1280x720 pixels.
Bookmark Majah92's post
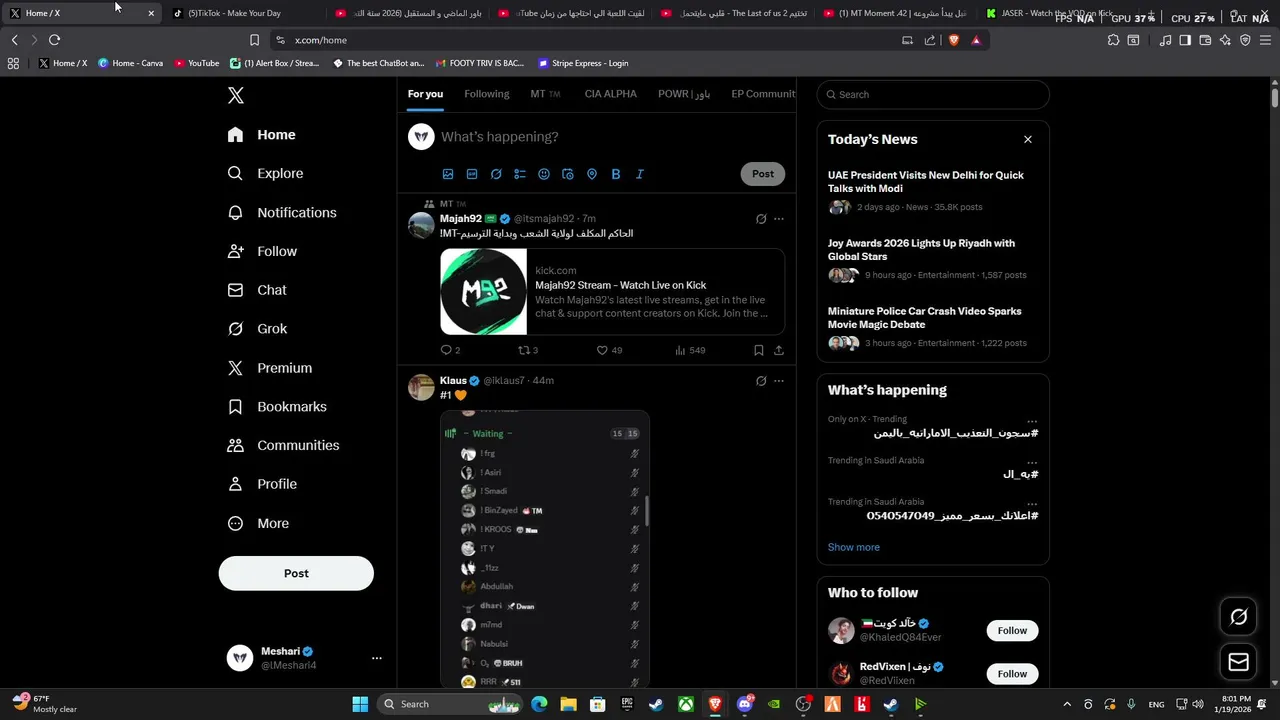759,350
